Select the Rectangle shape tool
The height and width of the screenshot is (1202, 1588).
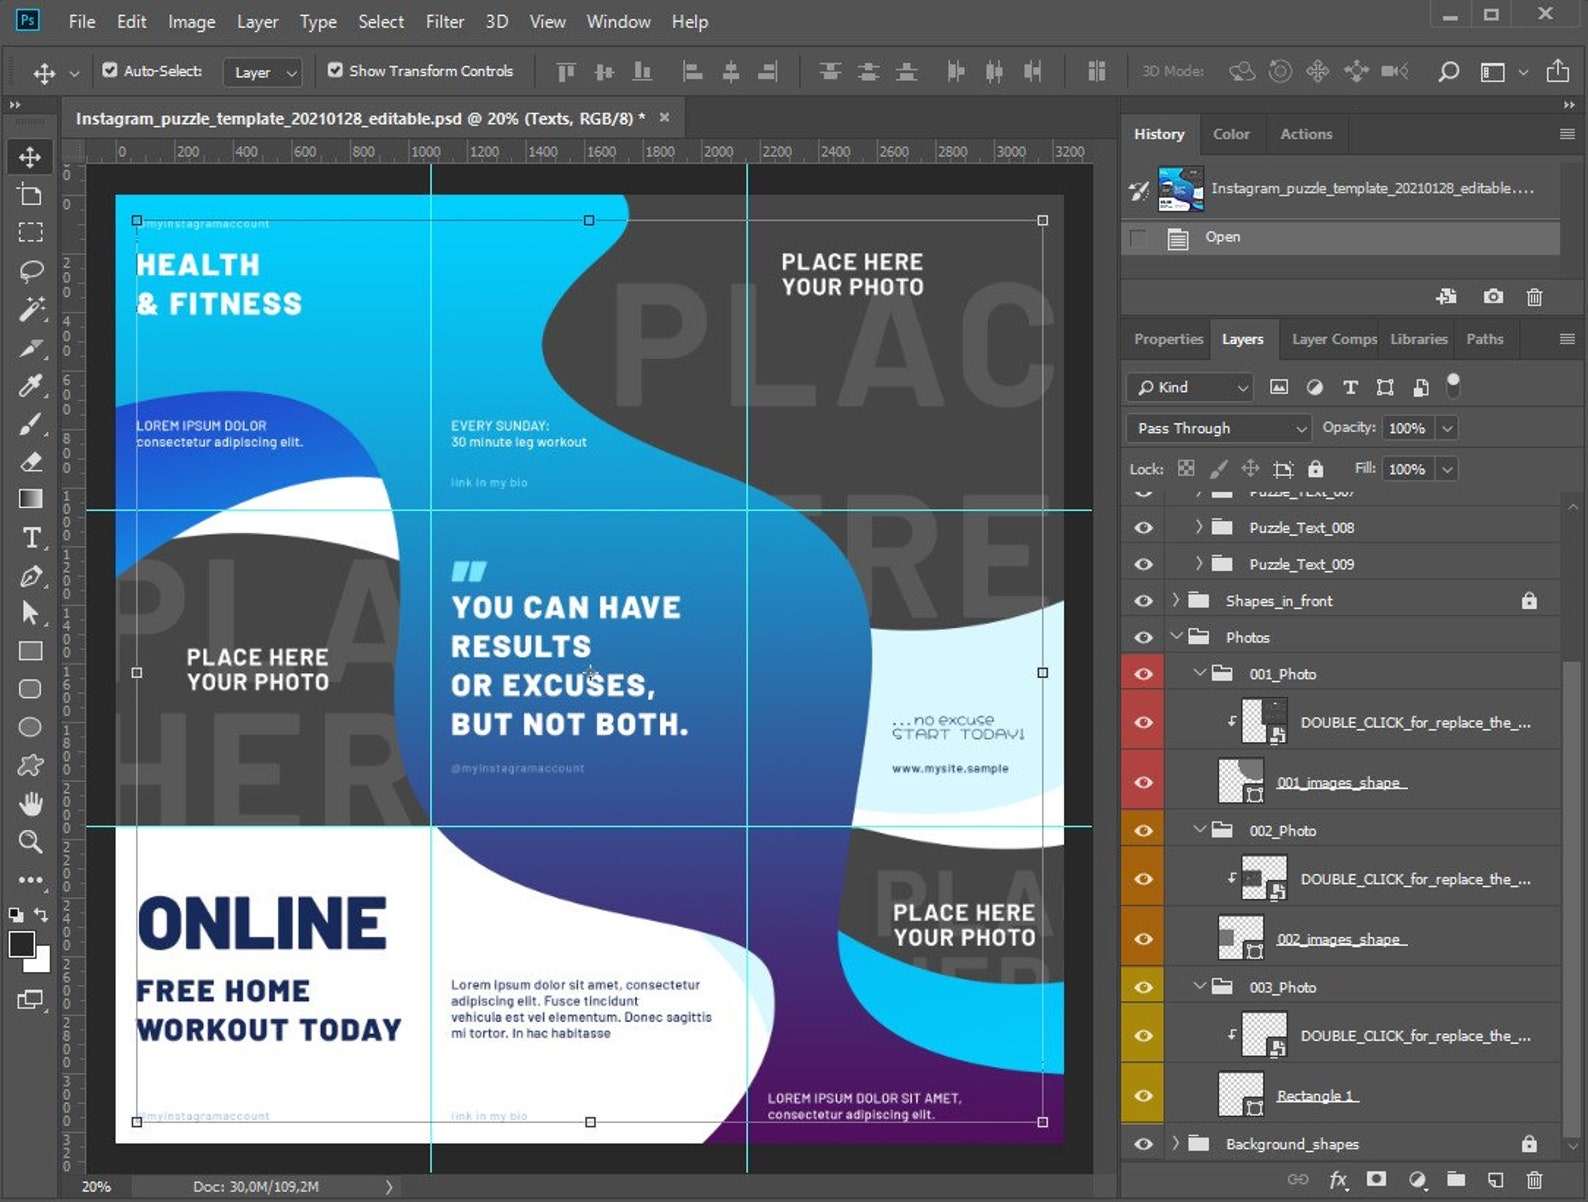pos(30,651)
